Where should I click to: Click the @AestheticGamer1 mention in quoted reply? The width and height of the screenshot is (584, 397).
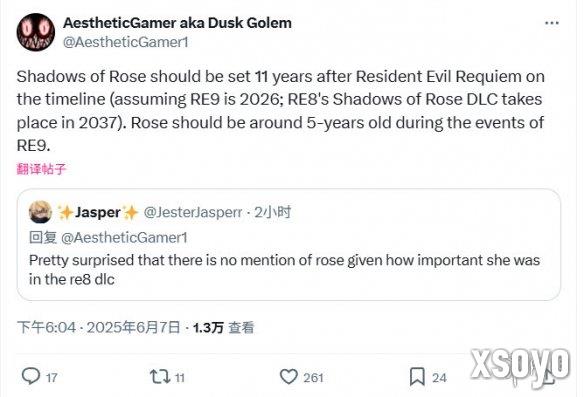click(x=124, y=238)
